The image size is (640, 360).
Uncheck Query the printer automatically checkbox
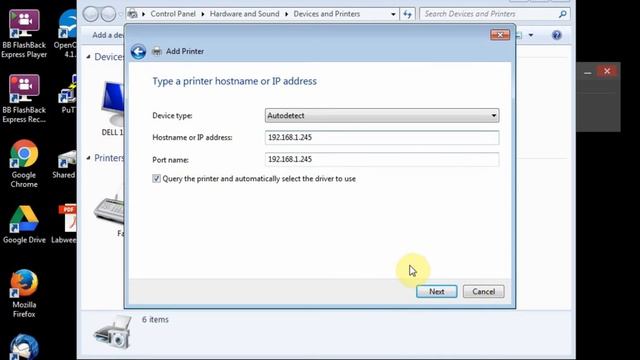pos(156,179)
